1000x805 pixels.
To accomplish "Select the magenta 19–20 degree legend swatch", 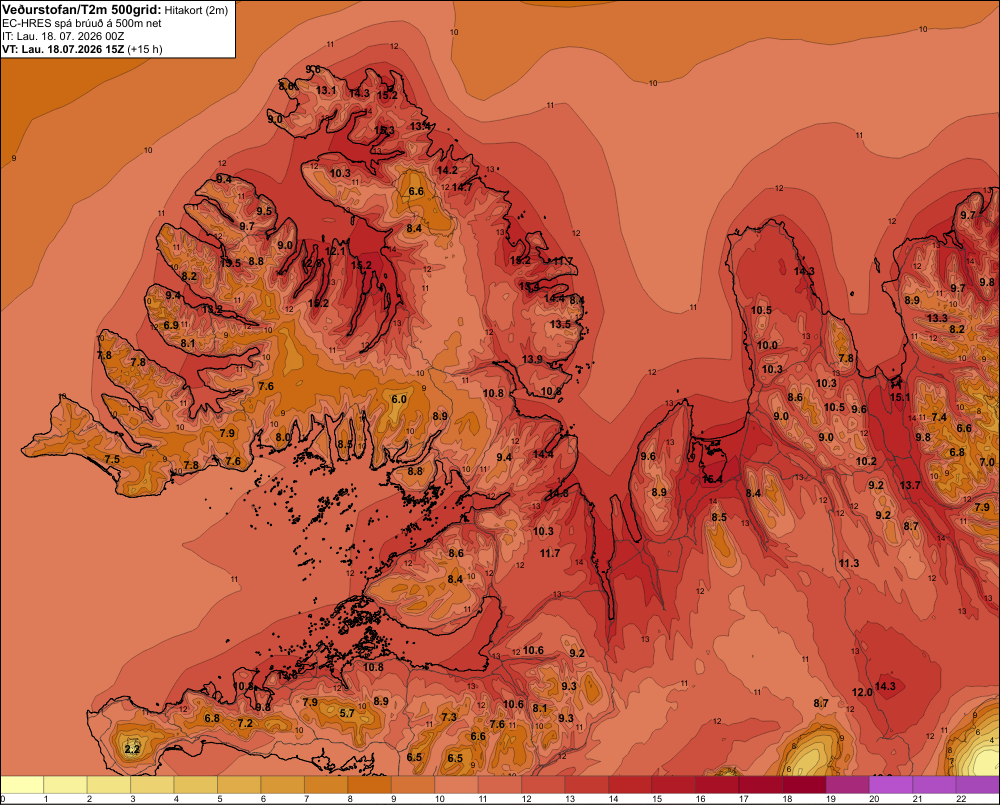I will point(847,785).
